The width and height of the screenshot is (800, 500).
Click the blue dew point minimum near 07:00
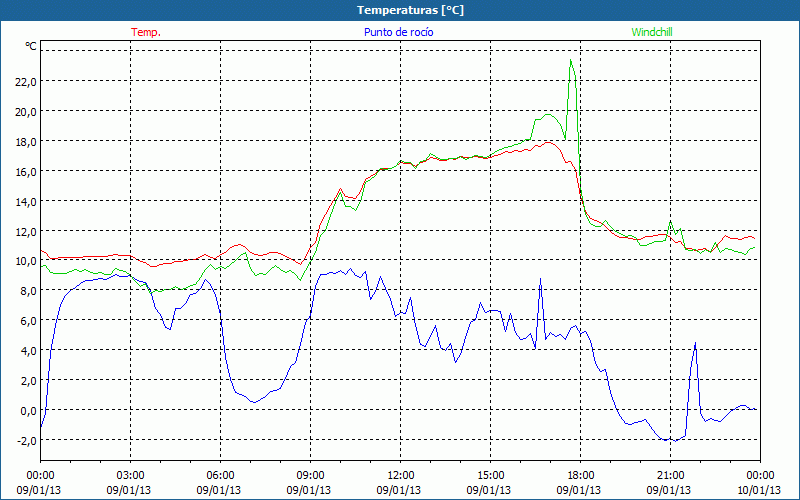click(254, 402)
